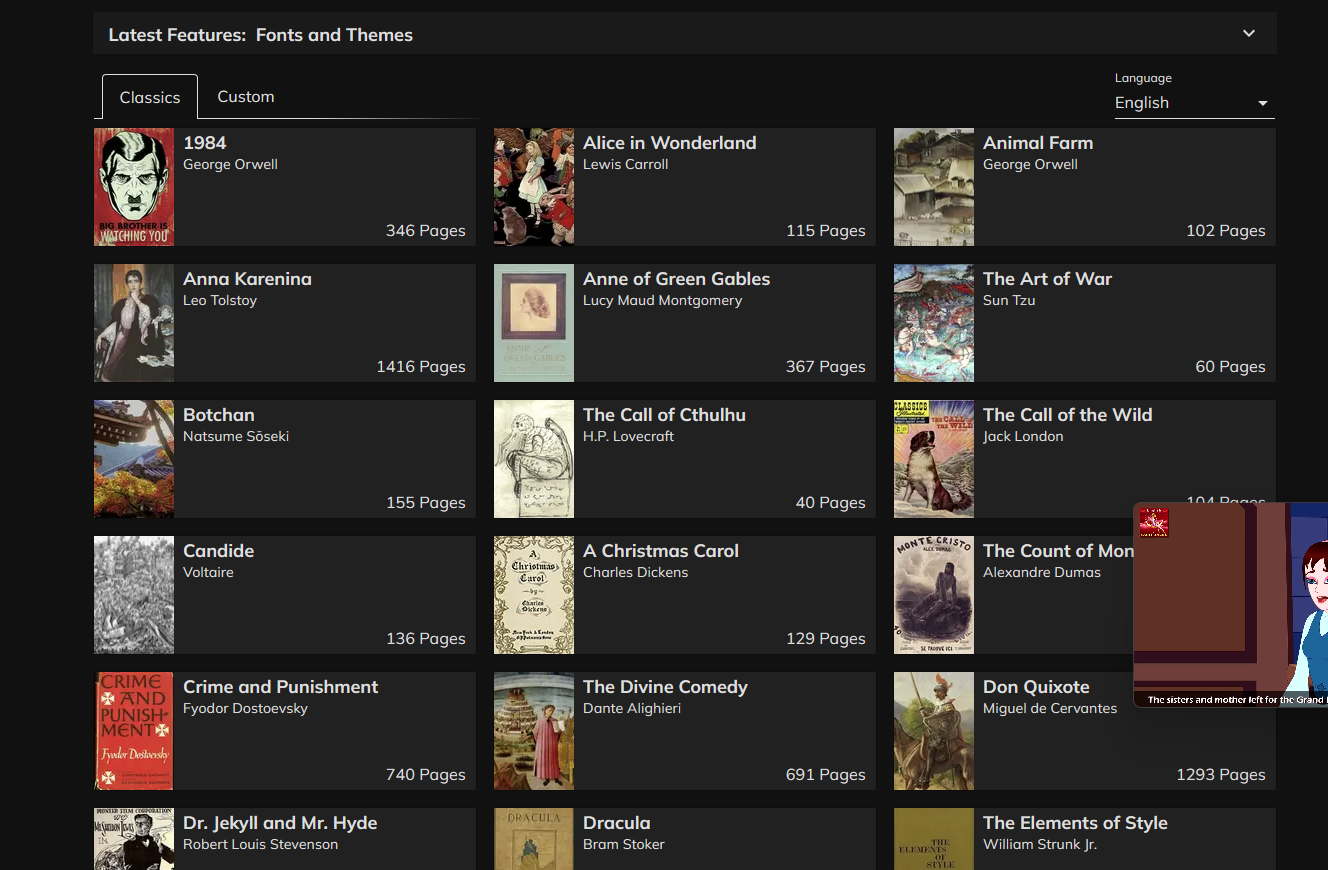Select the Botchan book cover
1328x870 pixels.
(134, 459)
